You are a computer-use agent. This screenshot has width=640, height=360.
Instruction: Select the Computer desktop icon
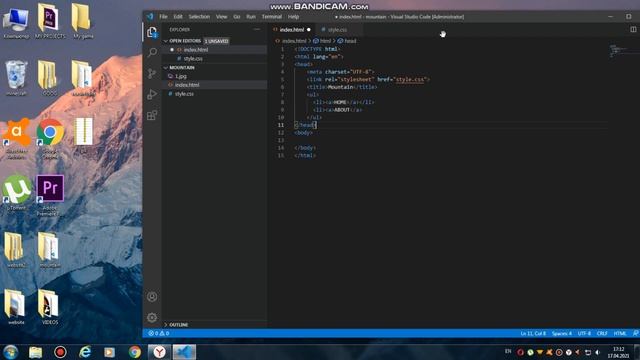click(16, 22)
